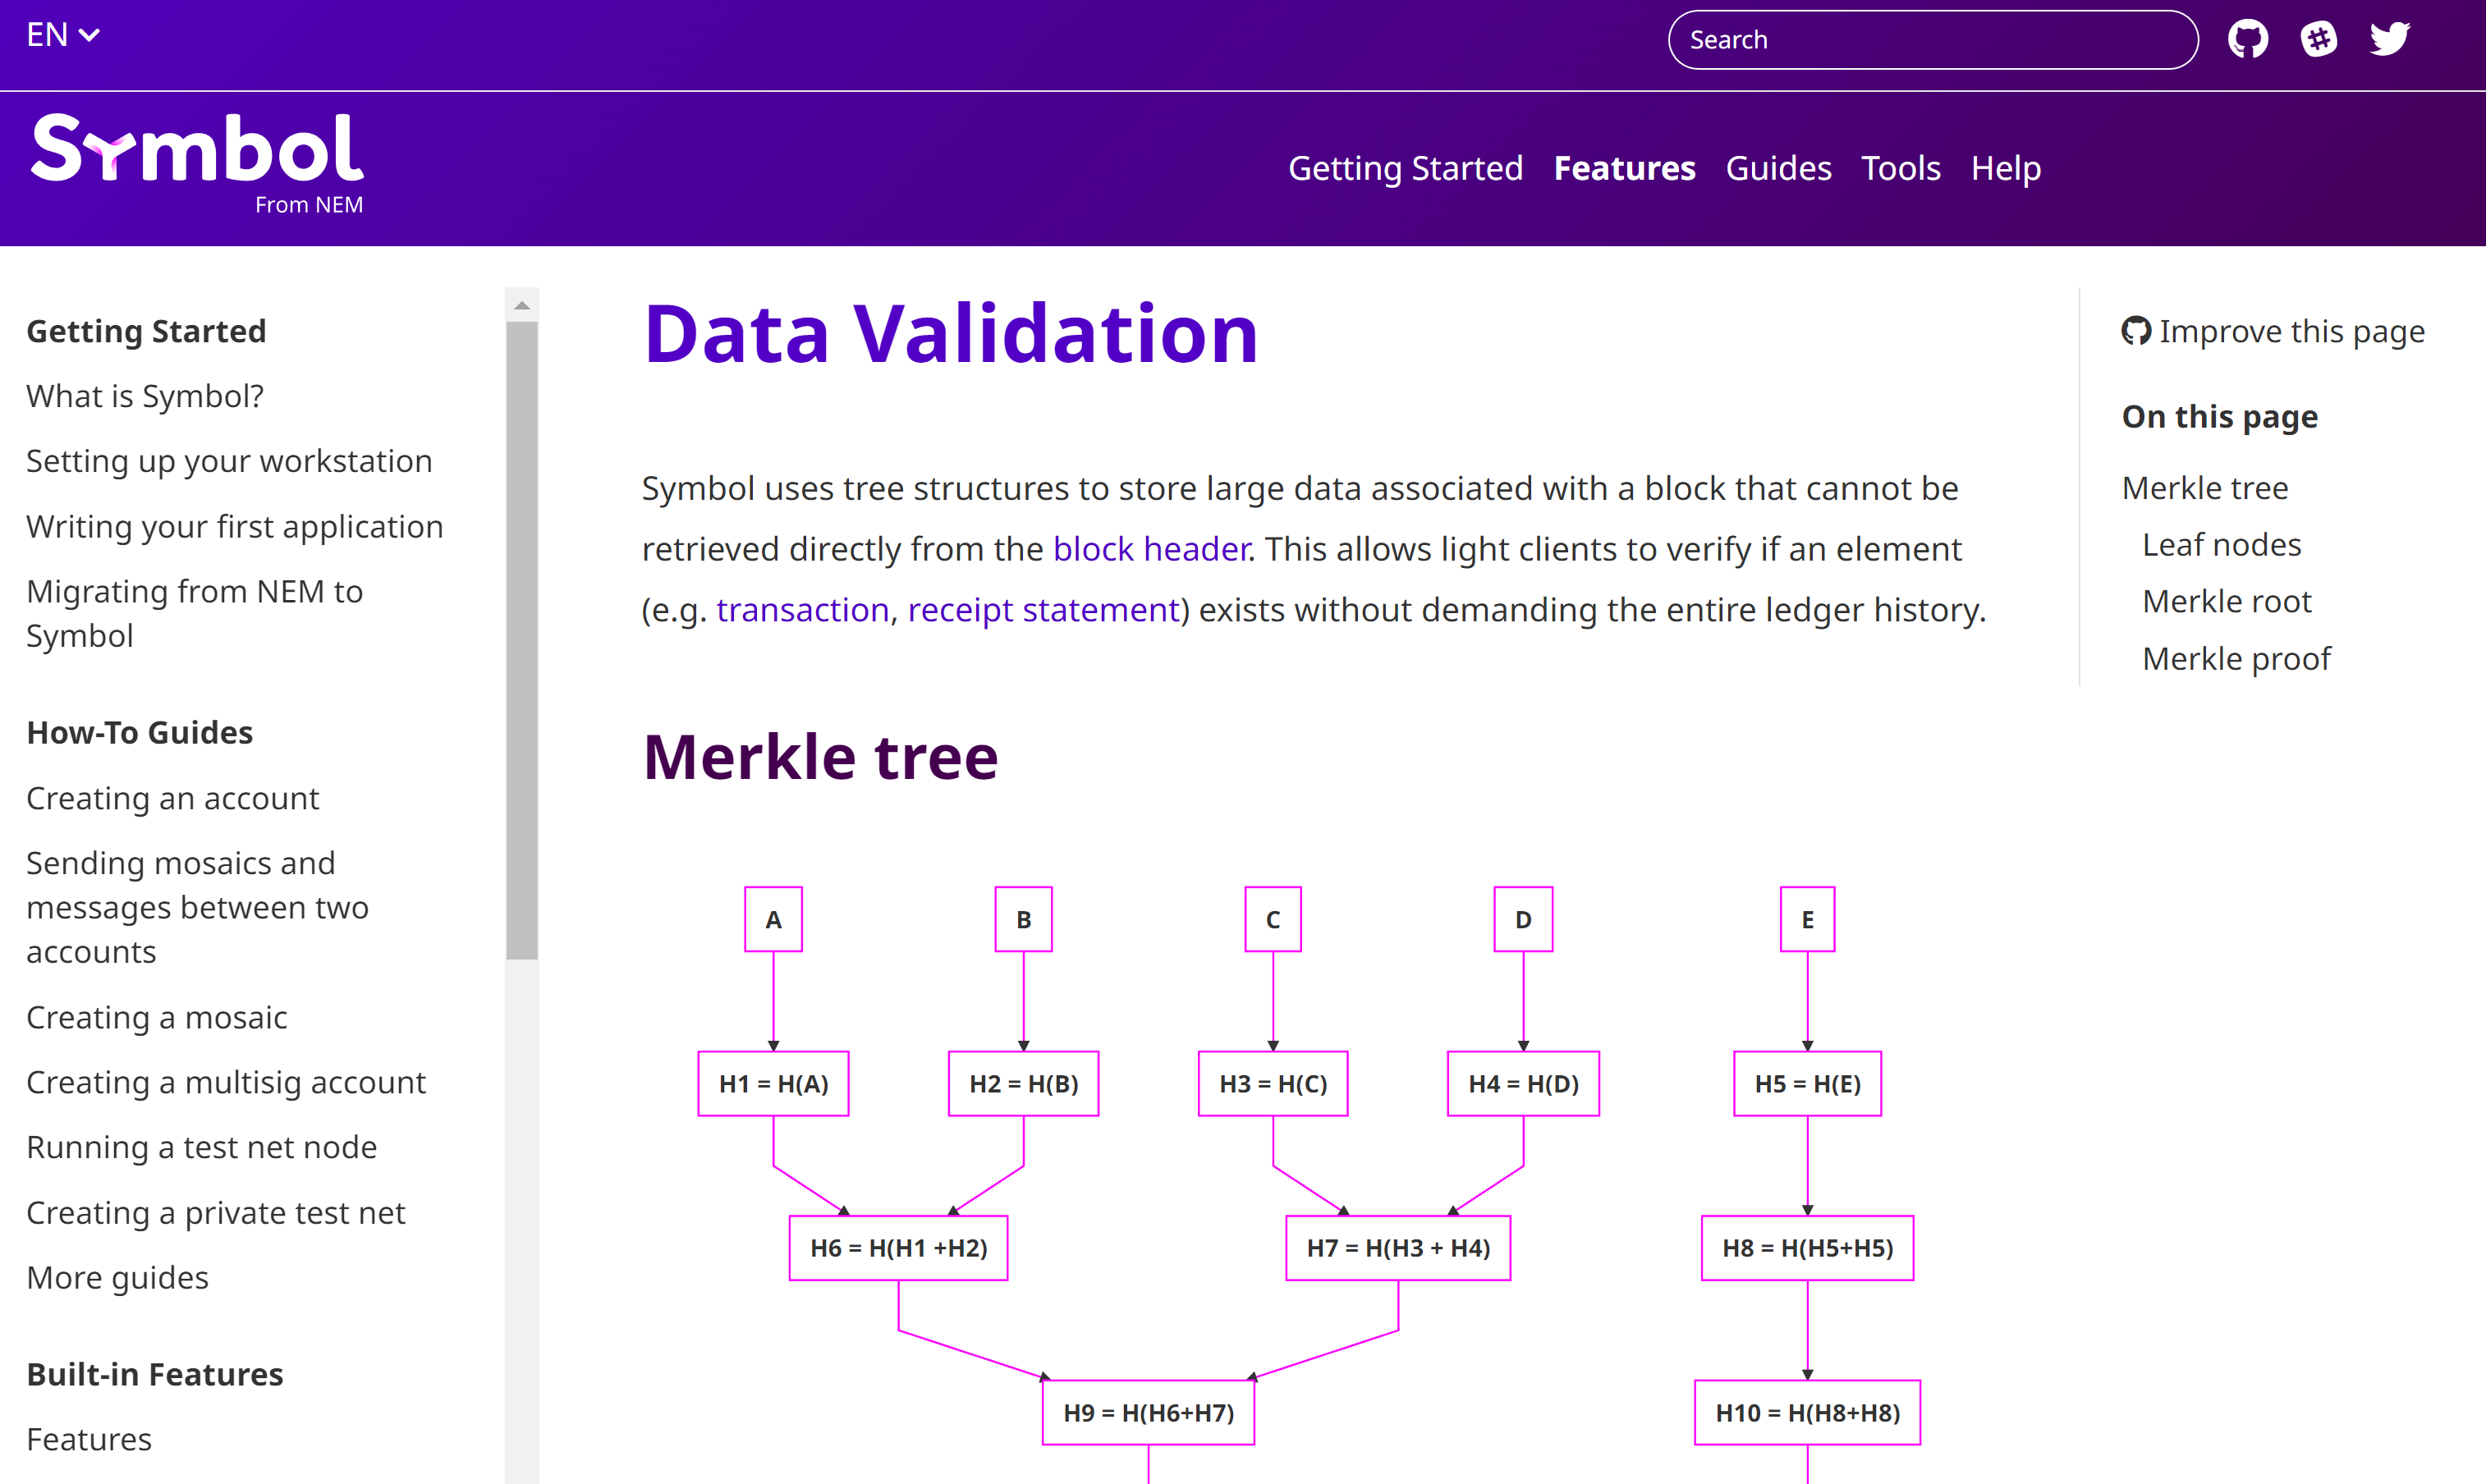The height and width of the screenshot is (1484, 2486).
Task: Open Creating a mosaic guide
Action: 156,1017
